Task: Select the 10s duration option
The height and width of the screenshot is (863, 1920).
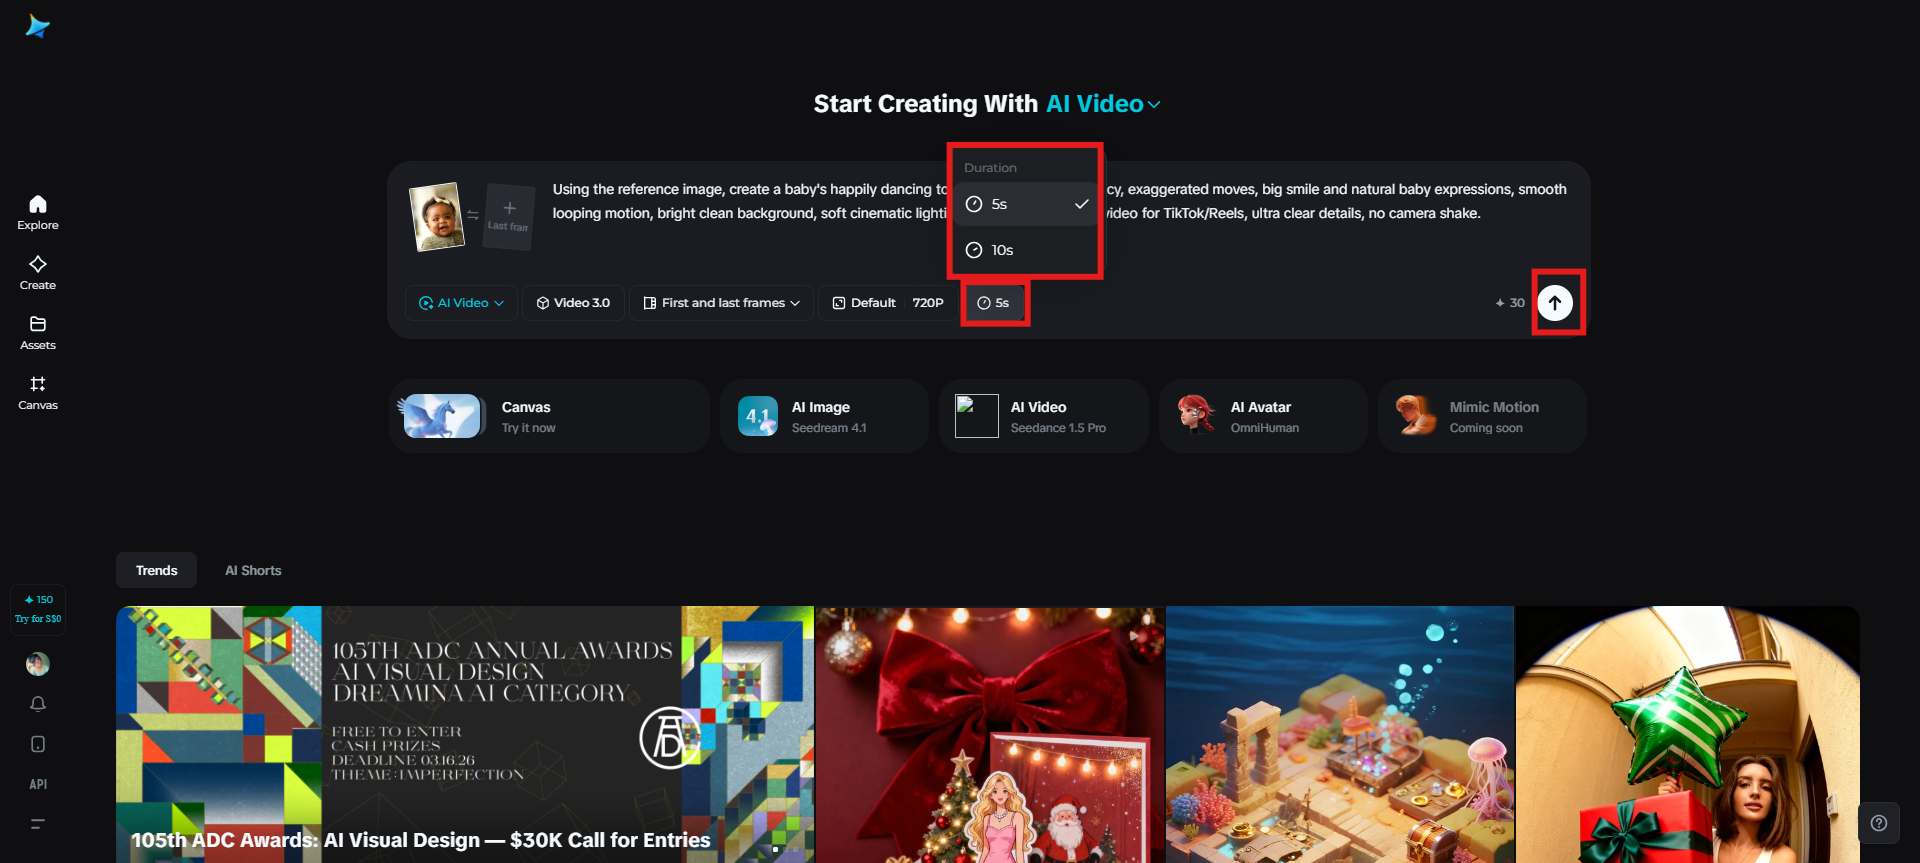Action: 1025,250
